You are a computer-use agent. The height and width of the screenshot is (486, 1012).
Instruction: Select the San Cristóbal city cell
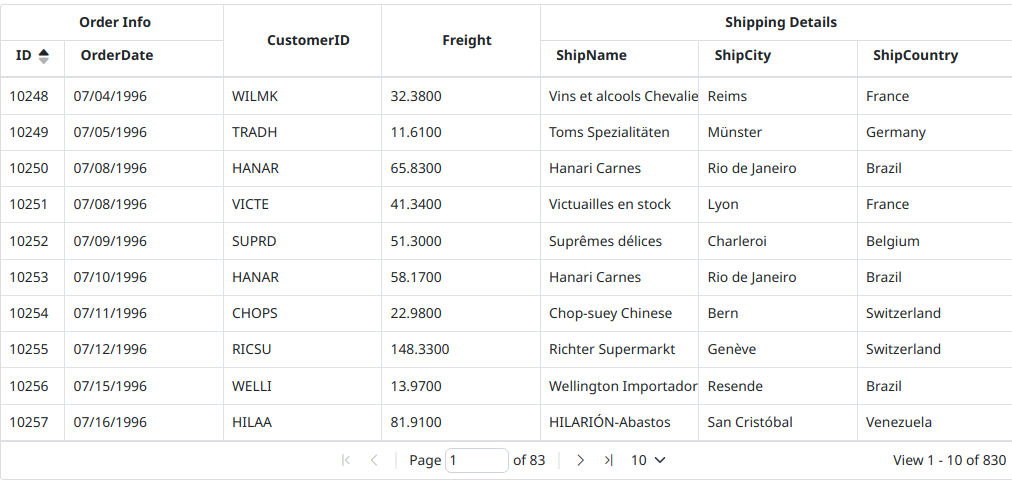750,422
